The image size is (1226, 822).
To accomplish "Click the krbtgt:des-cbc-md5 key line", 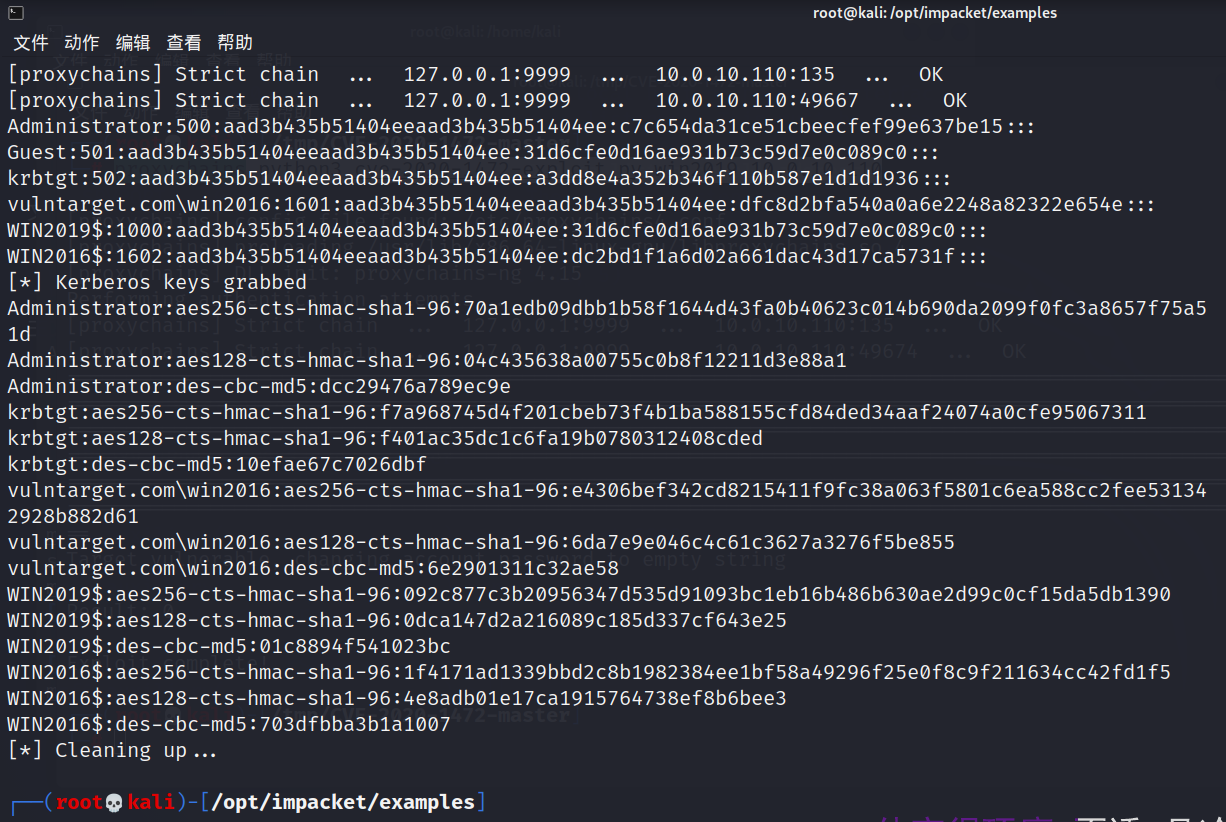I will (217, 465).
